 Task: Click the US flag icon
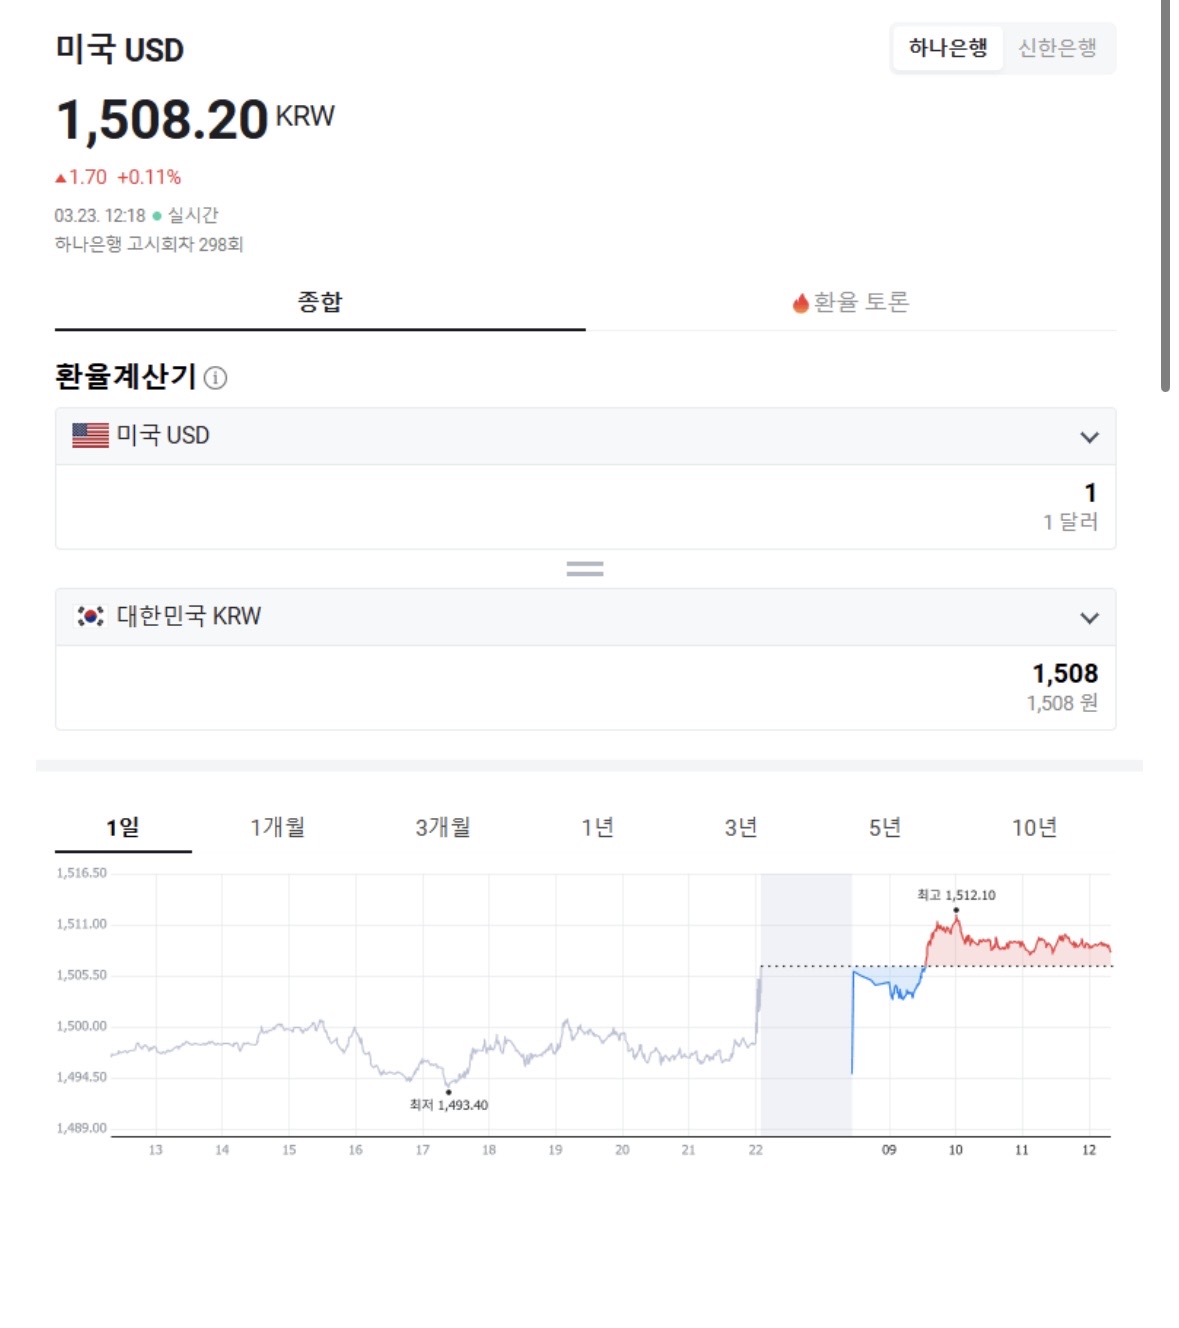click(90, 436)
